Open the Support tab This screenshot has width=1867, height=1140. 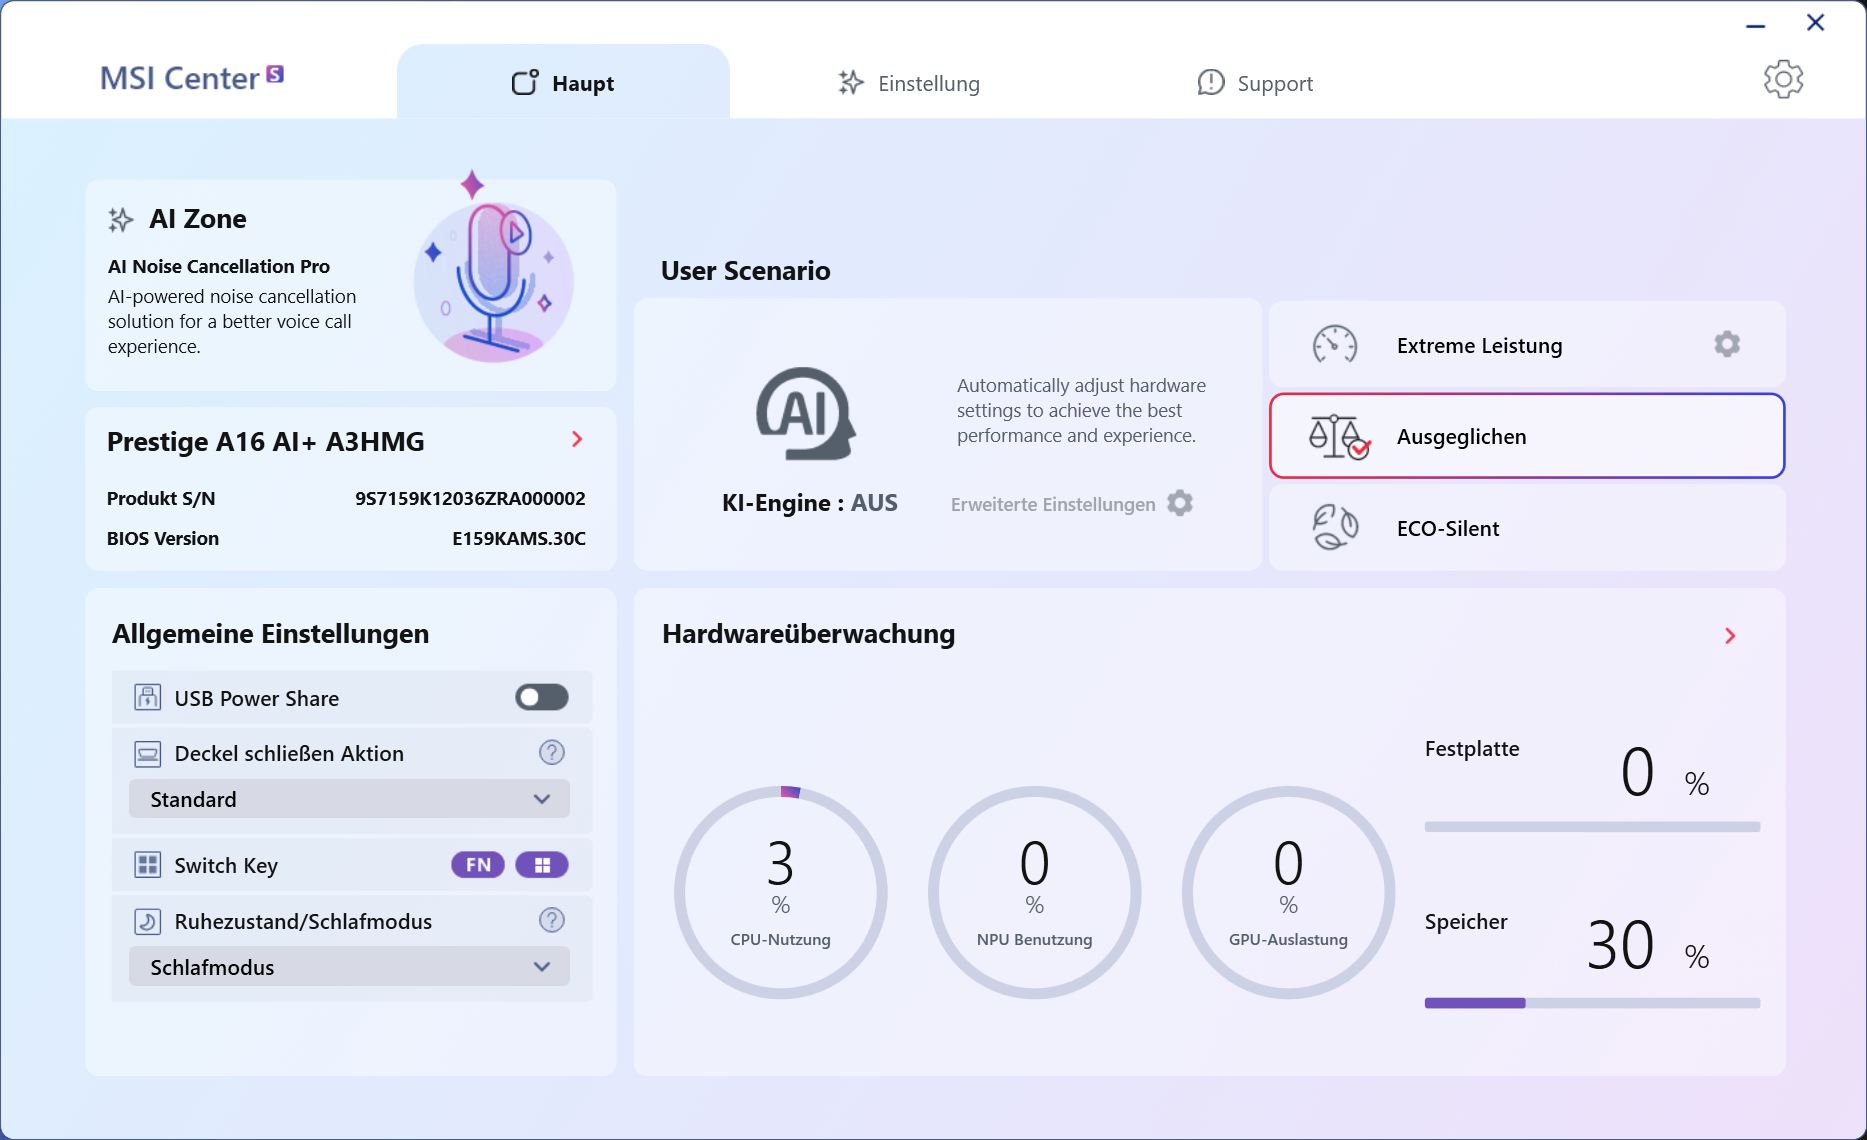tap(1255, 83)
